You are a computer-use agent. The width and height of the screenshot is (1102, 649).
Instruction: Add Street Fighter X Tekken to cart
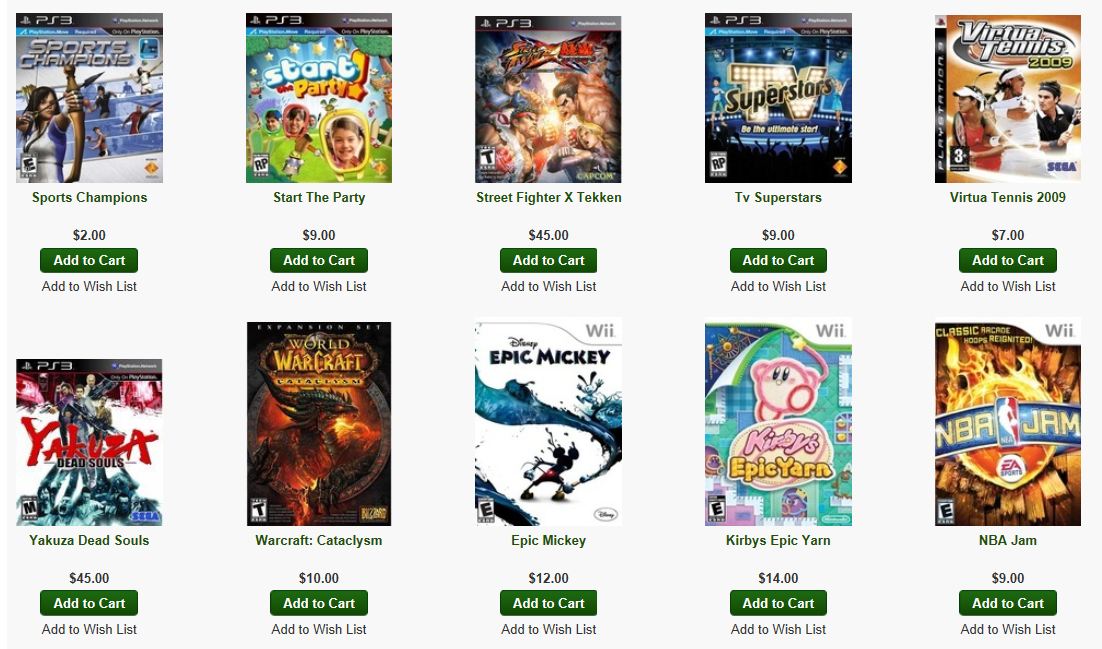point(548,260)
